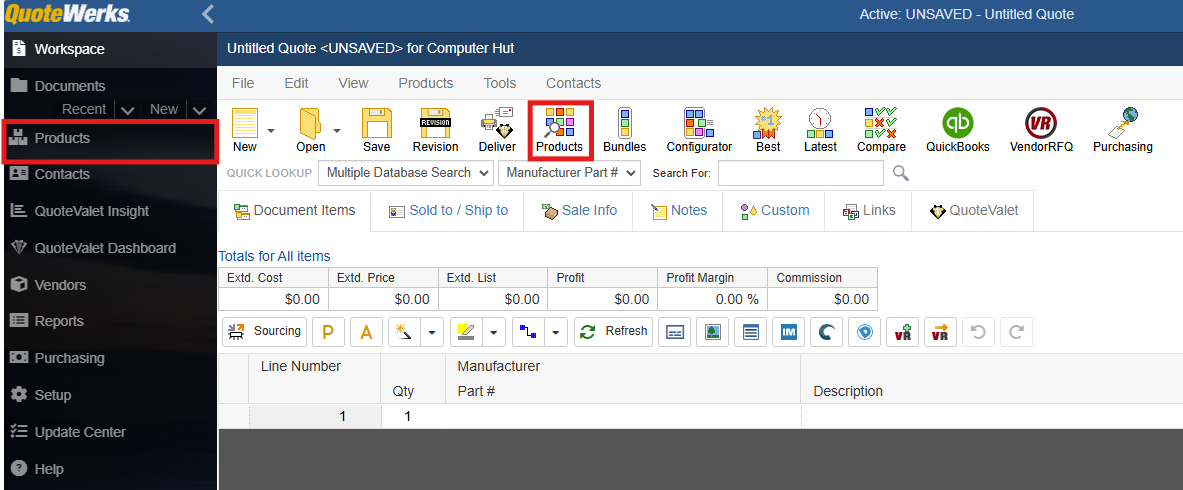The height and width of the screenshot is (490, 1183).
Task: Open the Tools menu
Action: pos(499,83)
